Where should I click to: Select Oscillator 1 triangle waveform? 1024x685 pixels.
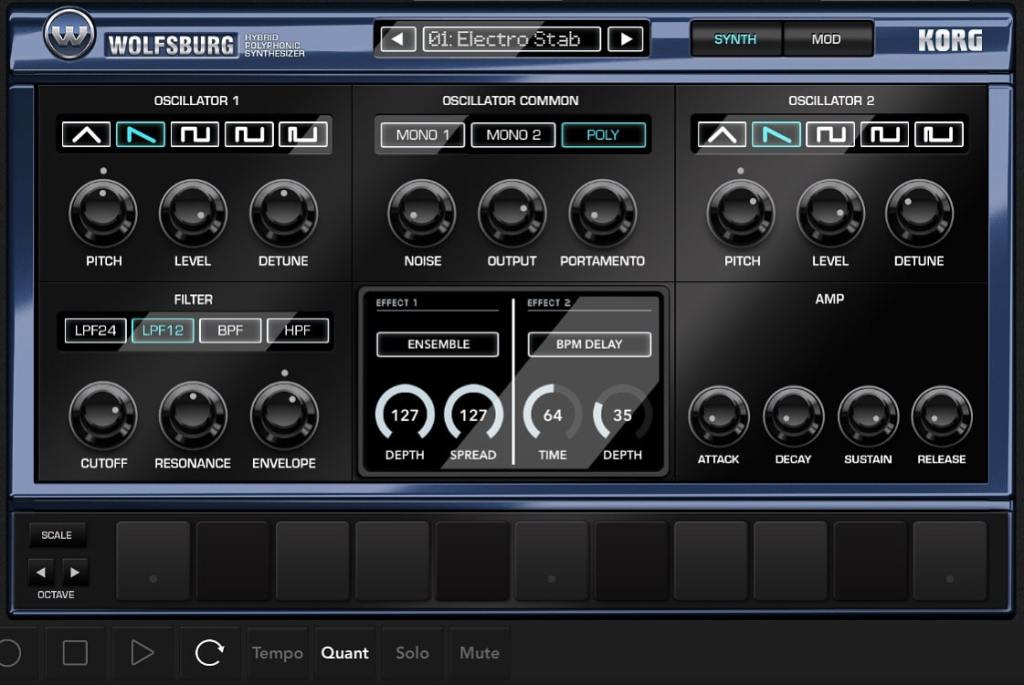click(86, 135)
